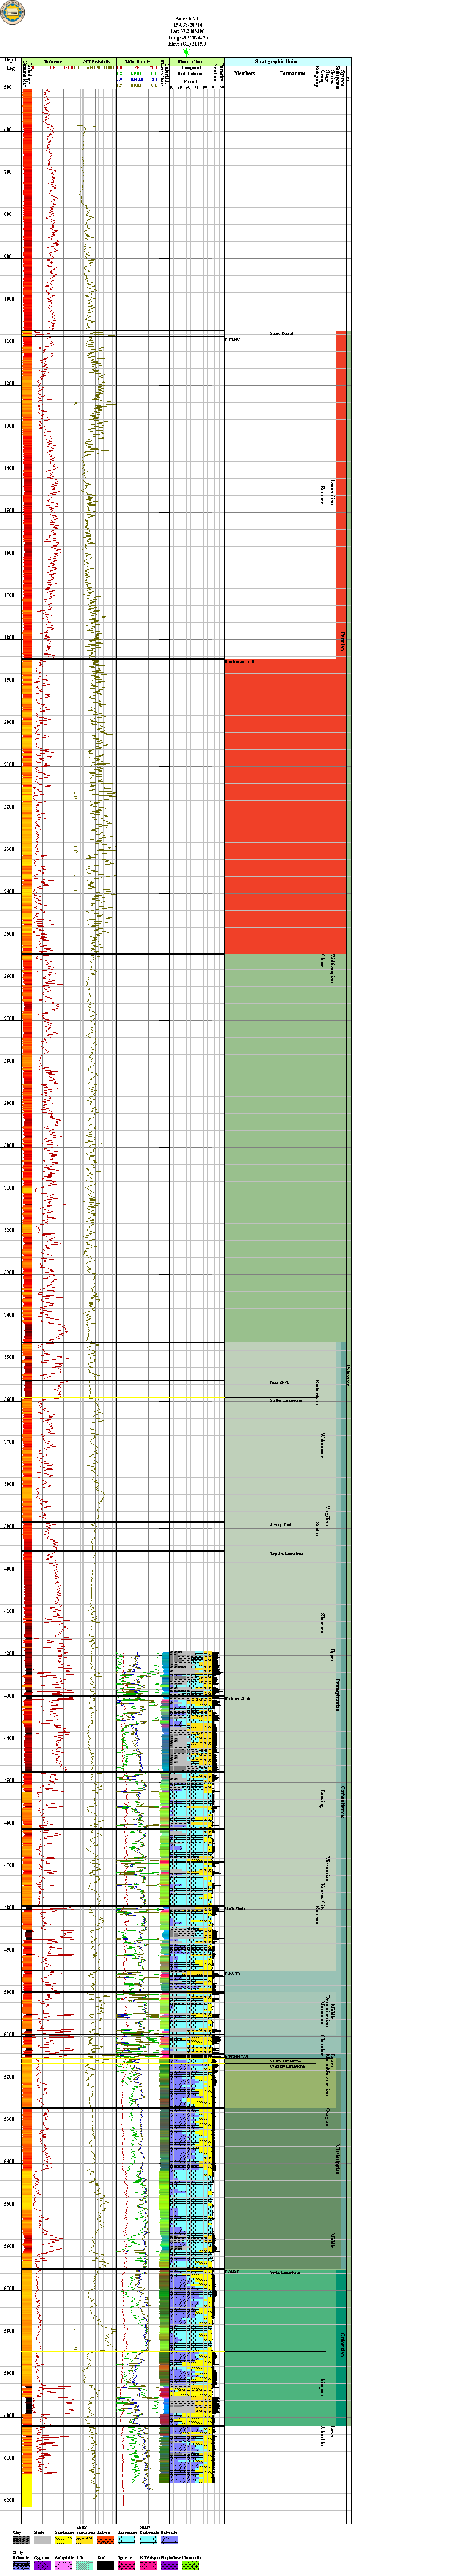Click the 'Members' column header
Image resolution: width=457 pixels, height=2576 pixels.
tap(244, 73)
